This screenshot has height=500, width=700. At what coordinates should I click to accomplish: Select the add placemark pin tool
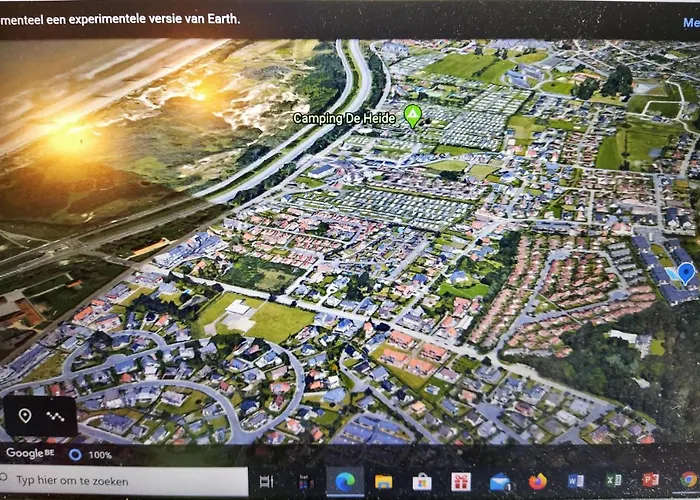(x=25, y=416)
